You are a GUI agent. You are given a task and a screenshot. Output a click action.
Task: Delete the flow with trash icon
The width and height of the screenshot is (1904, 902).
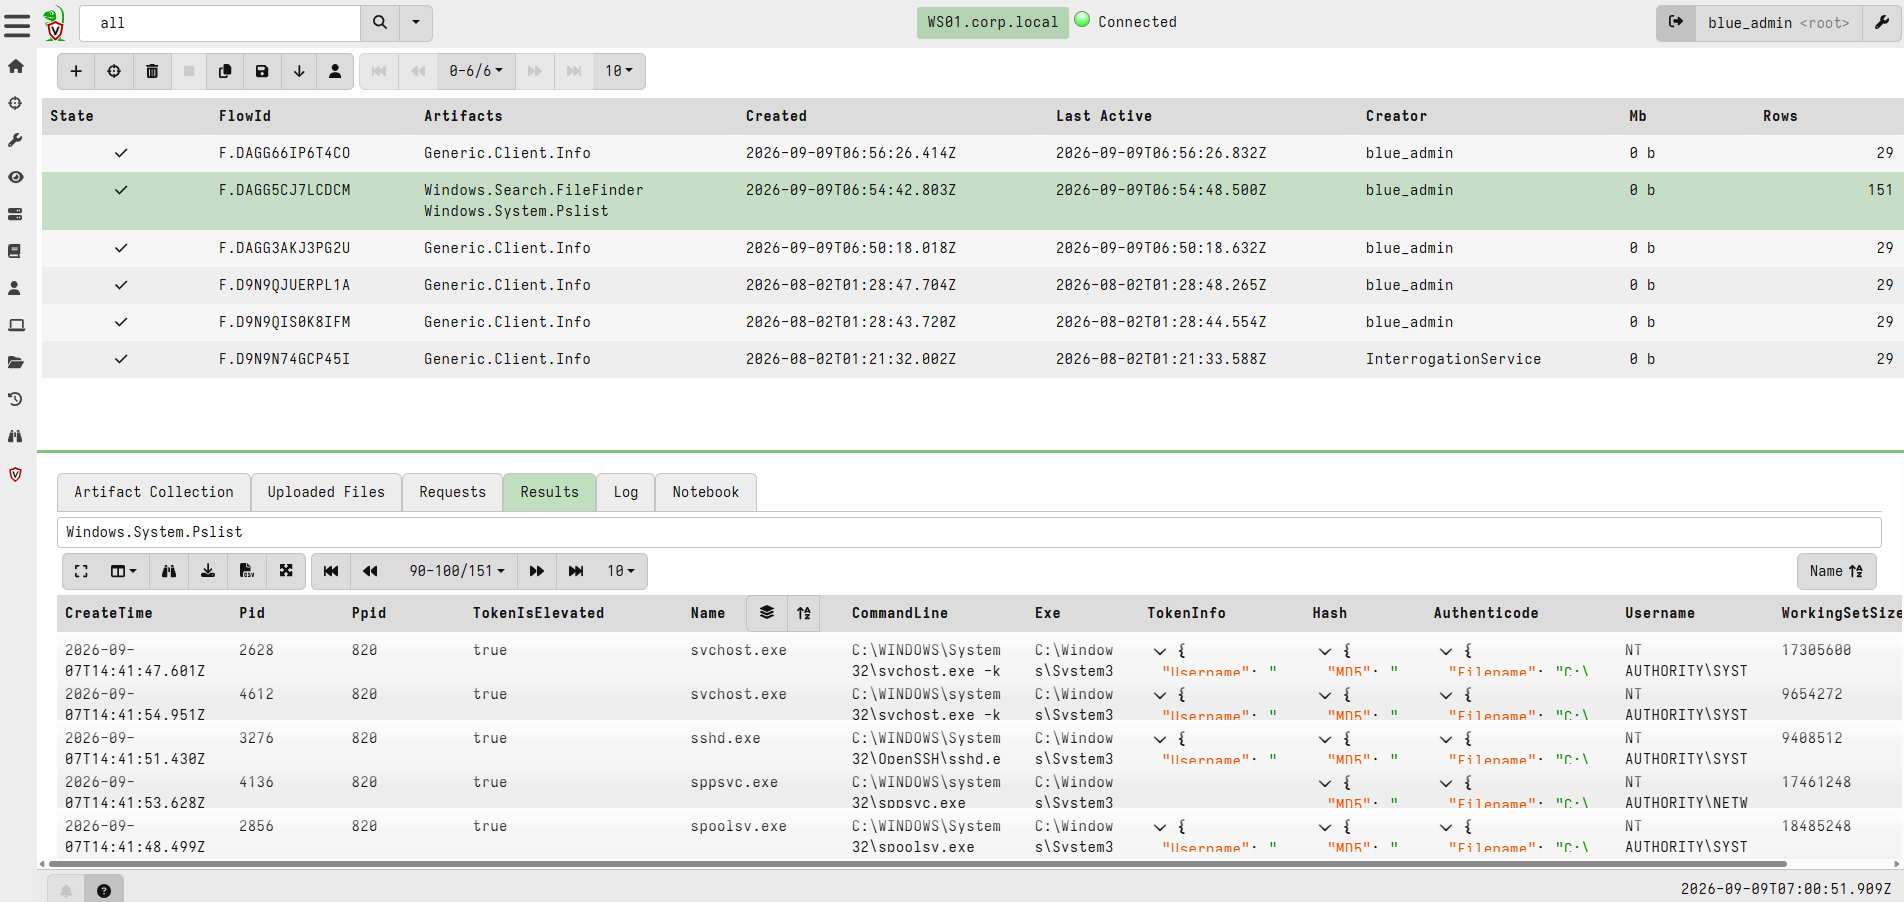coord(152,71)
